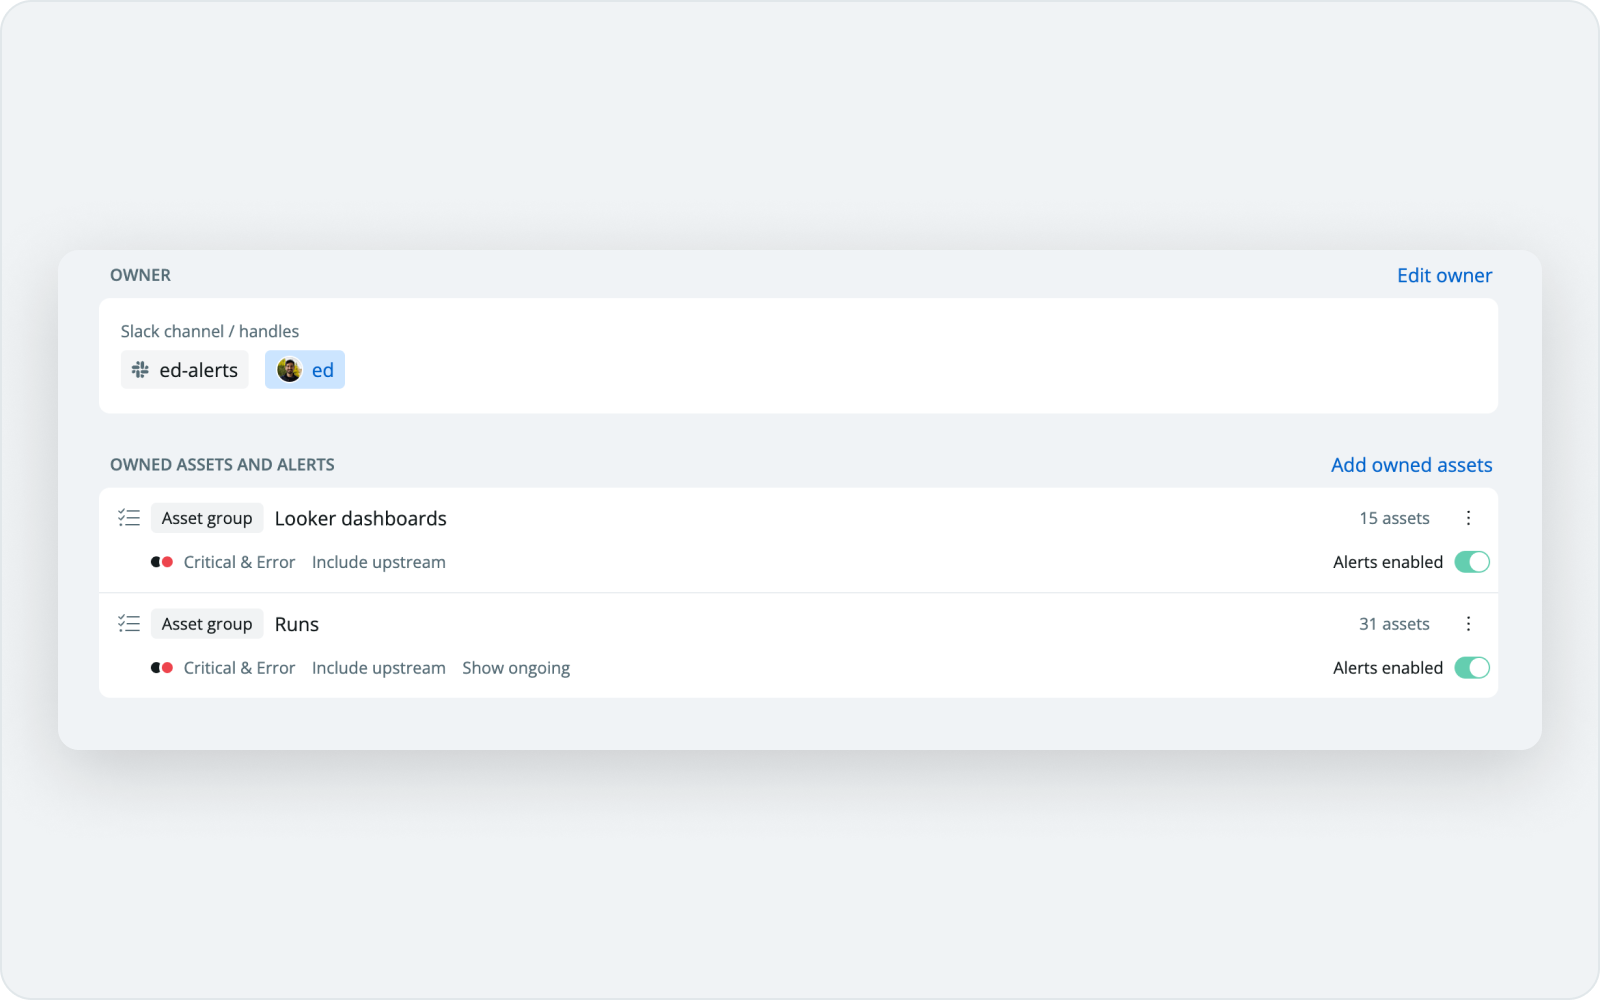
Task: Select the Asset group label for Runs
Action: coord(206,623)
